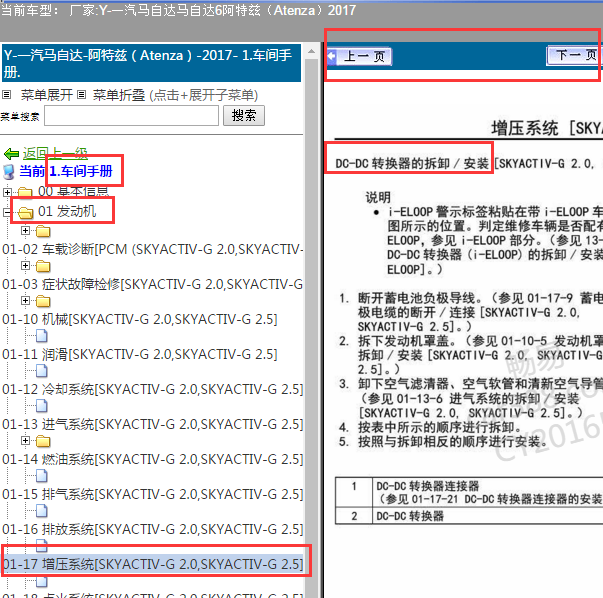Viewport: 603px width, 598px height.
Task: Click the 当前 1.车间手册 node icon
Action: (x=9, y=172)
